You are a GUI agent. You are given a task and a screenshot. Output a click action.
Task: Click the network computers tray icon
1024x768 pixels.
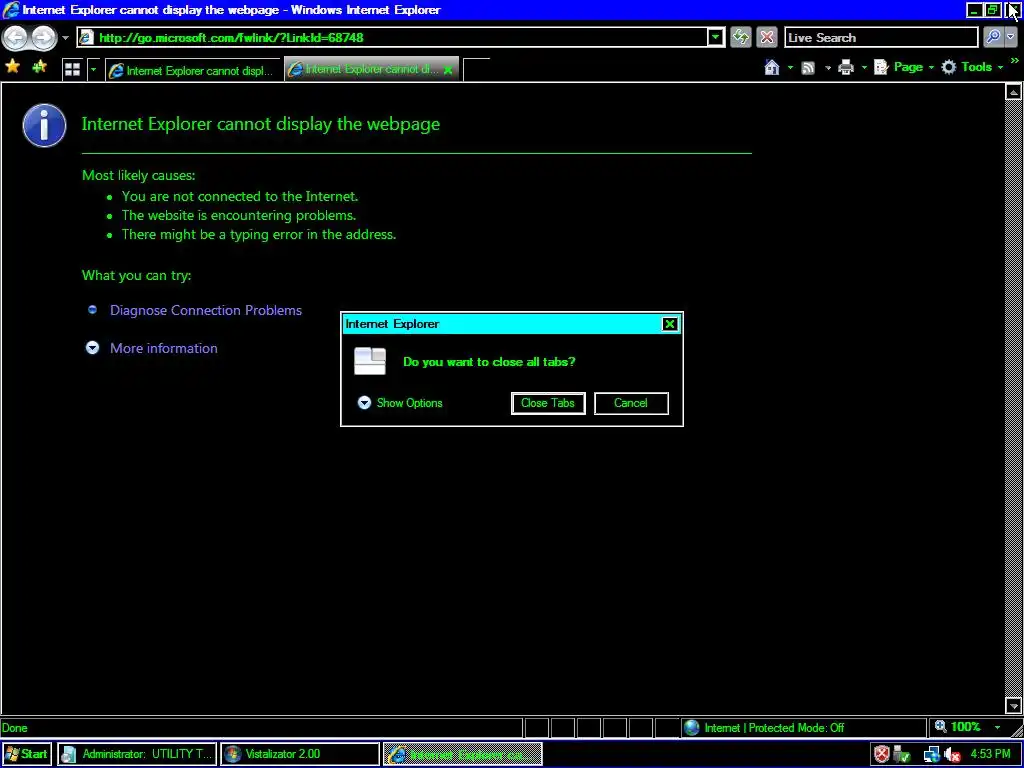[932, 754]
